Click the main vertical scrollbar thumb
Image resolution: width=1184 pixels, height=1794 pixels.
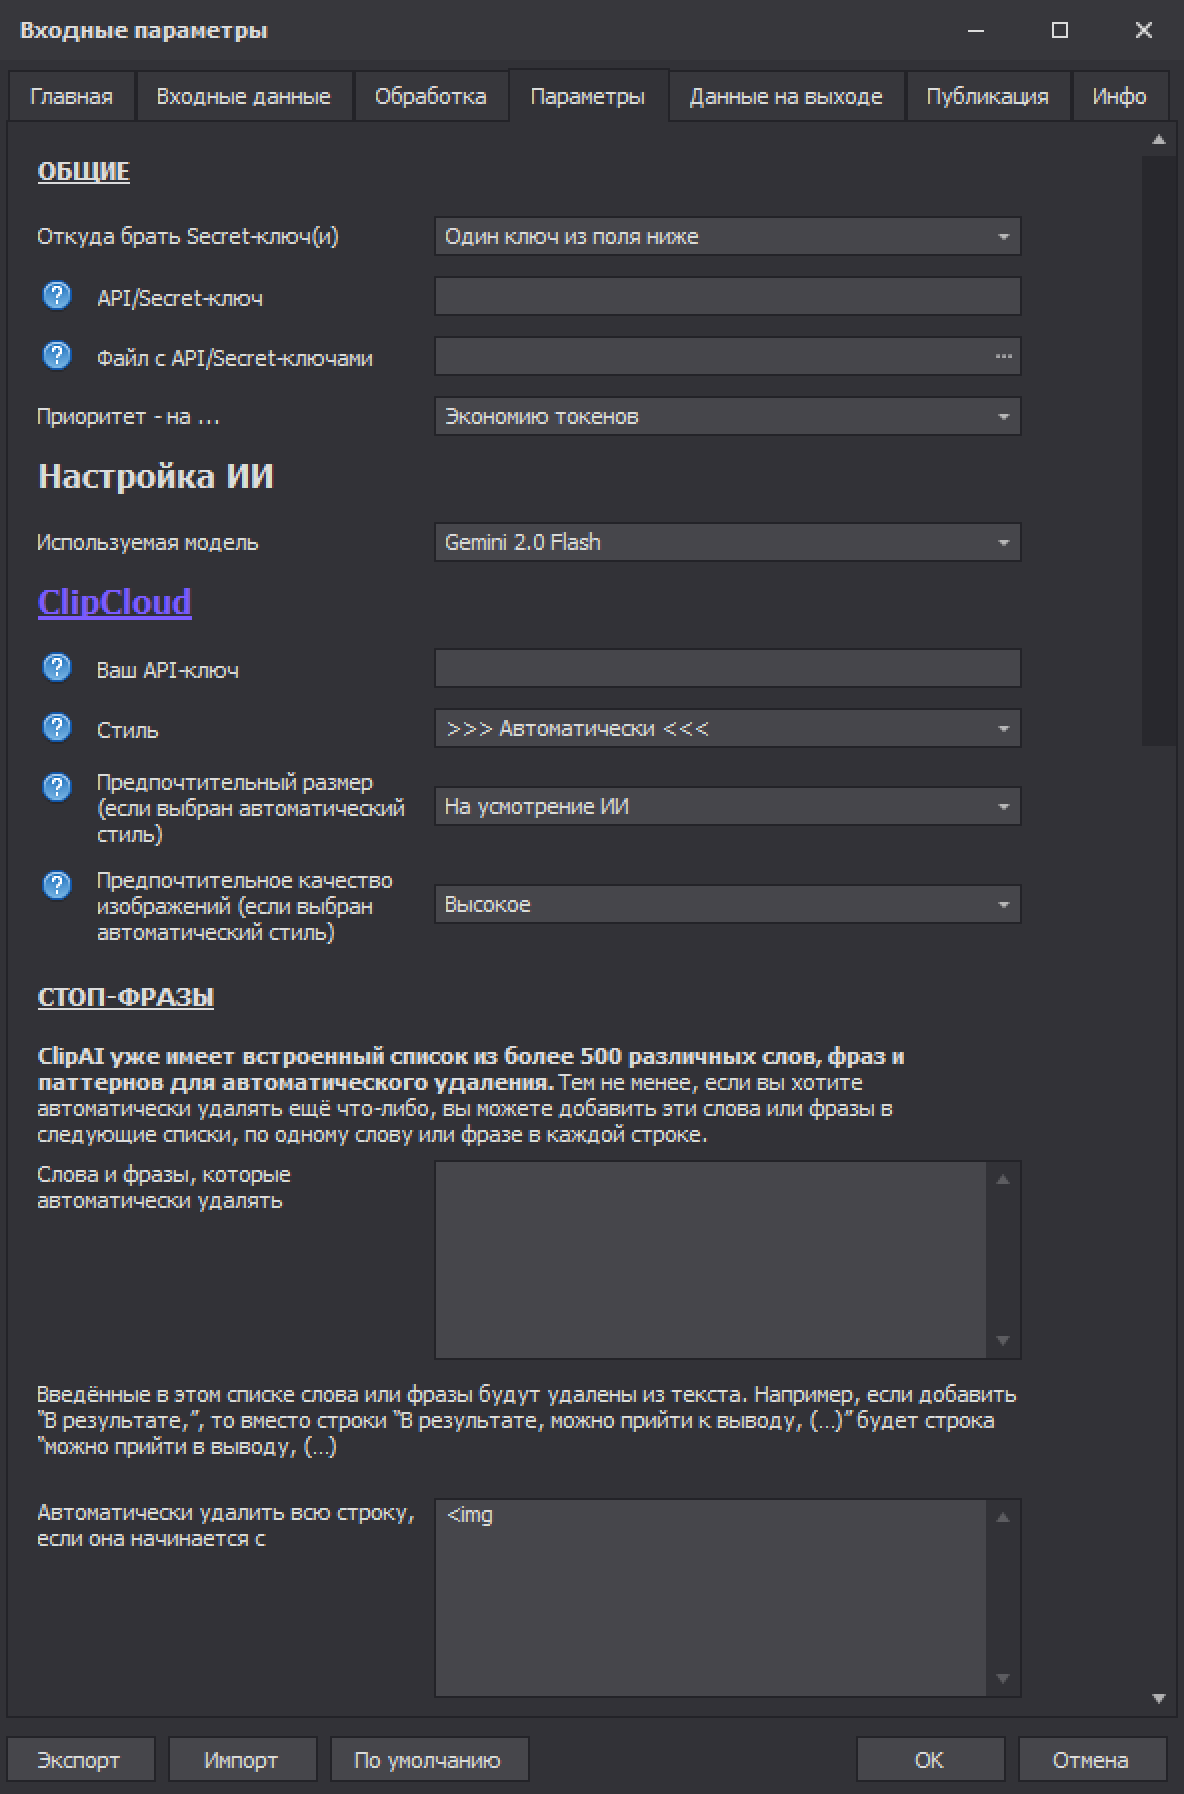tap(1159, 450)
